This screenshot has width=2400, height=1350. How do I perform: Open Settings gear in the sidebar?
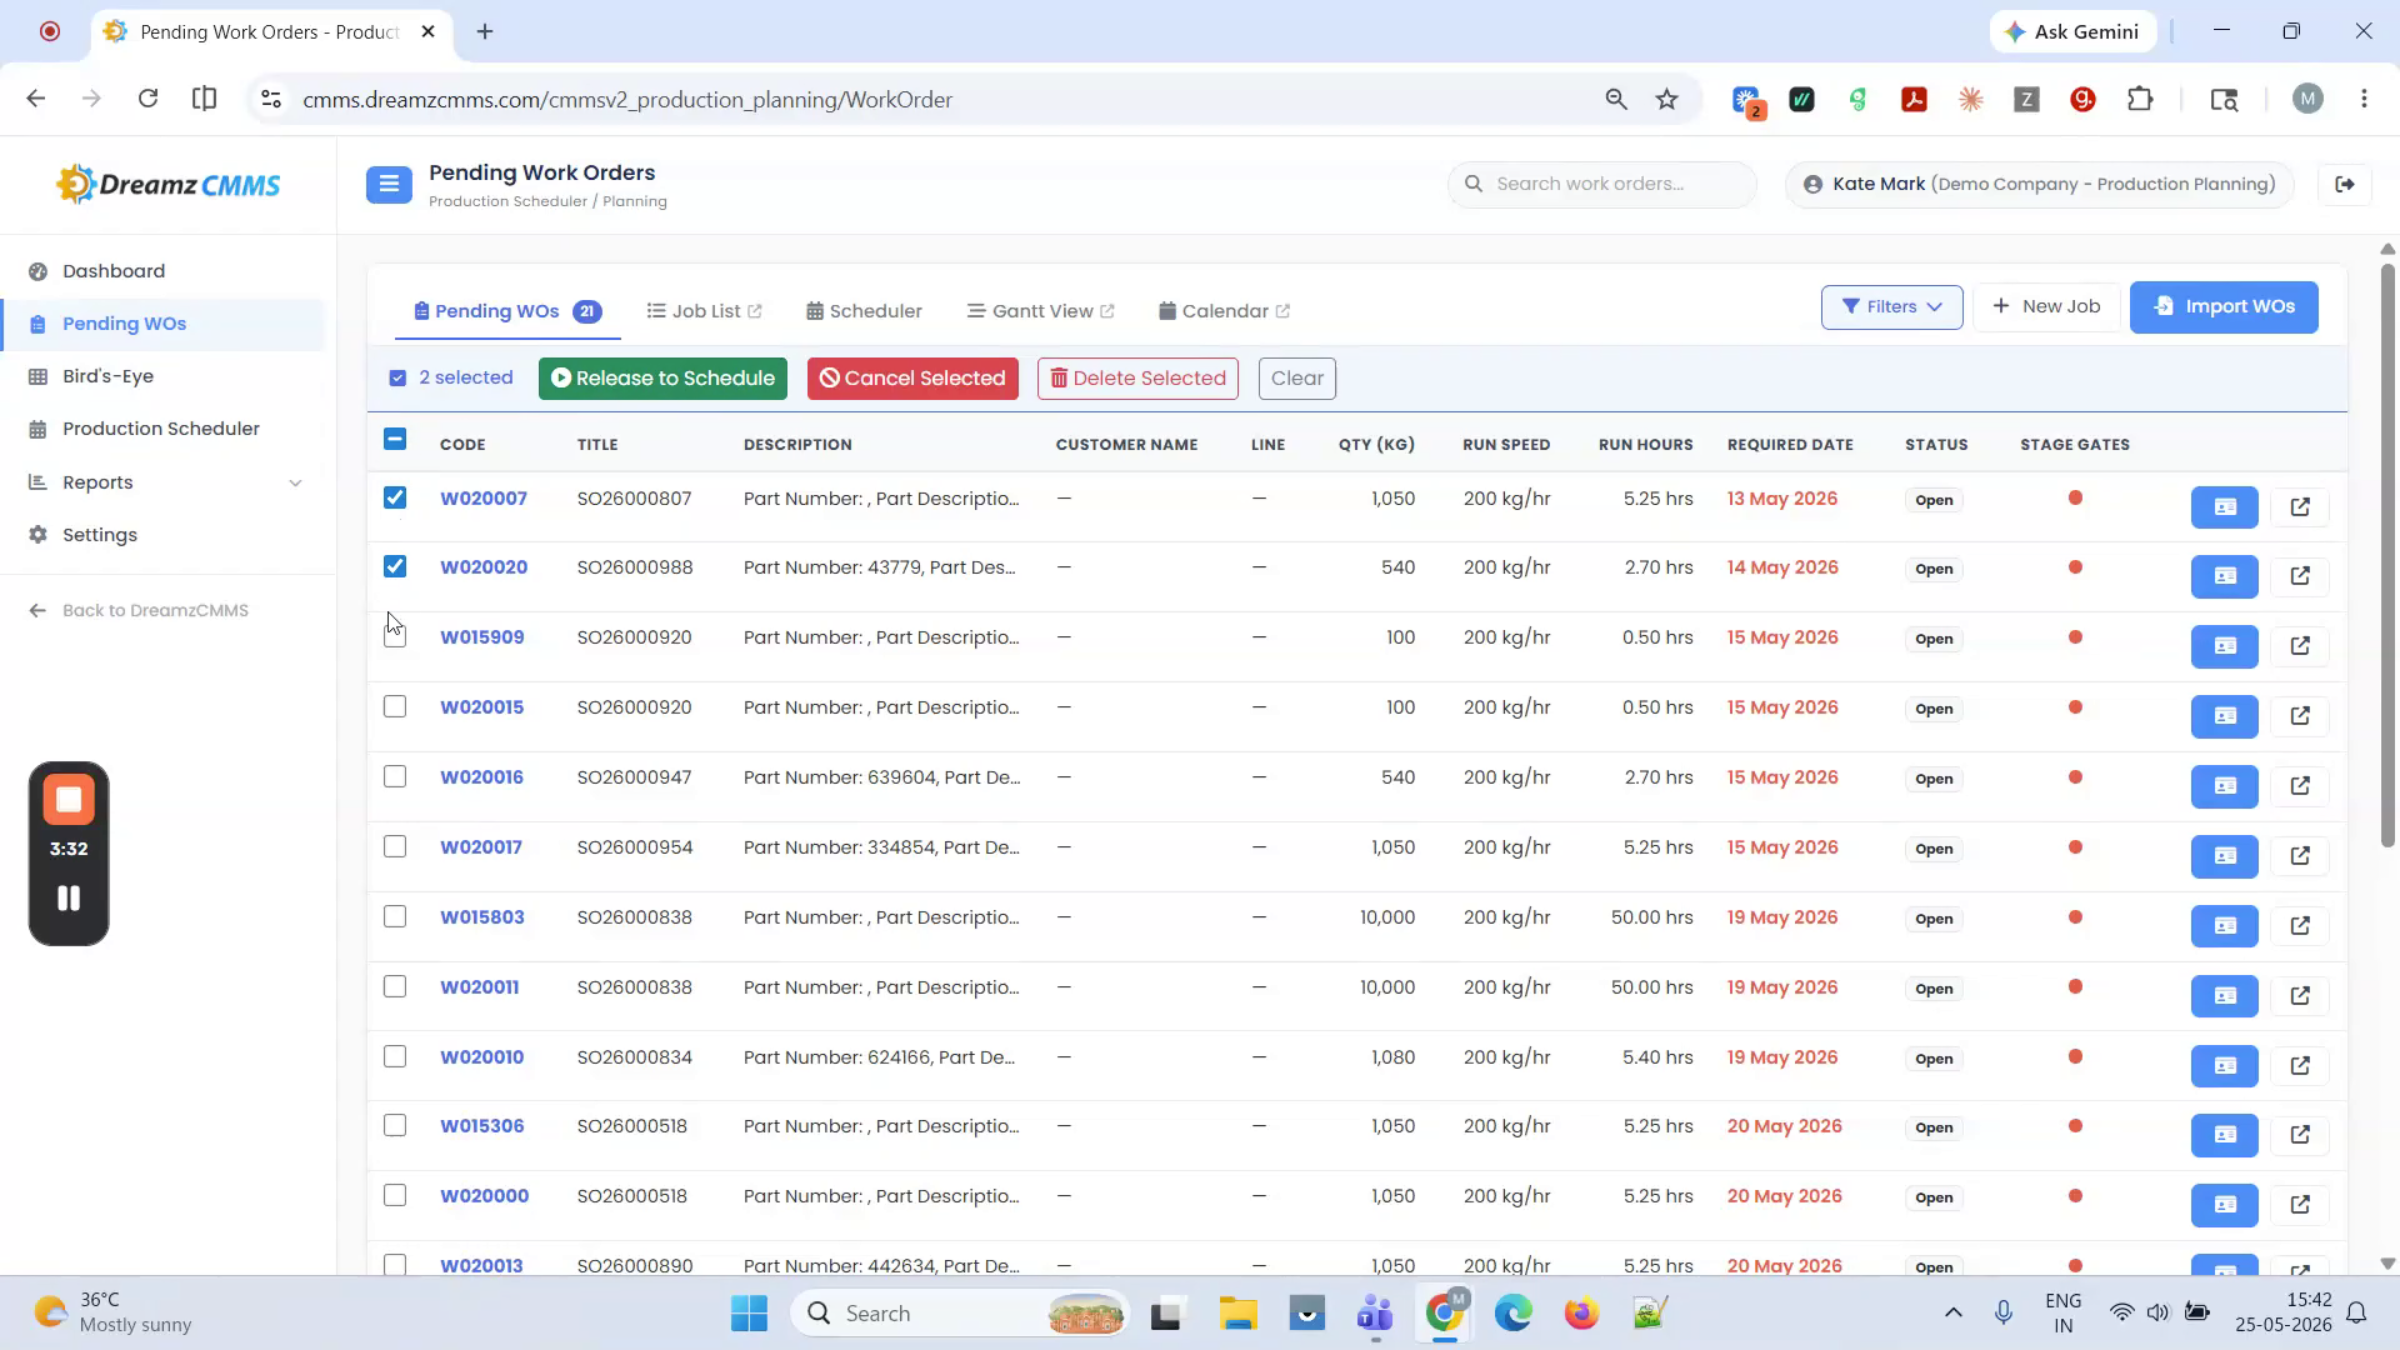point(99,535)
